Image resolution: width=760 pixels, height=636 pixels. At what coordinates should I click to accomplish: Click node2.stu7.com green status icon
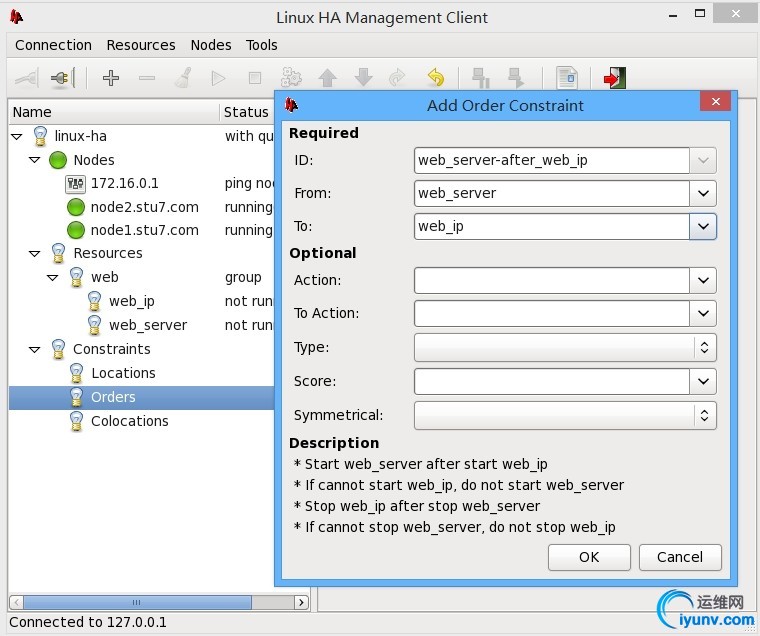tap(76, 207)
